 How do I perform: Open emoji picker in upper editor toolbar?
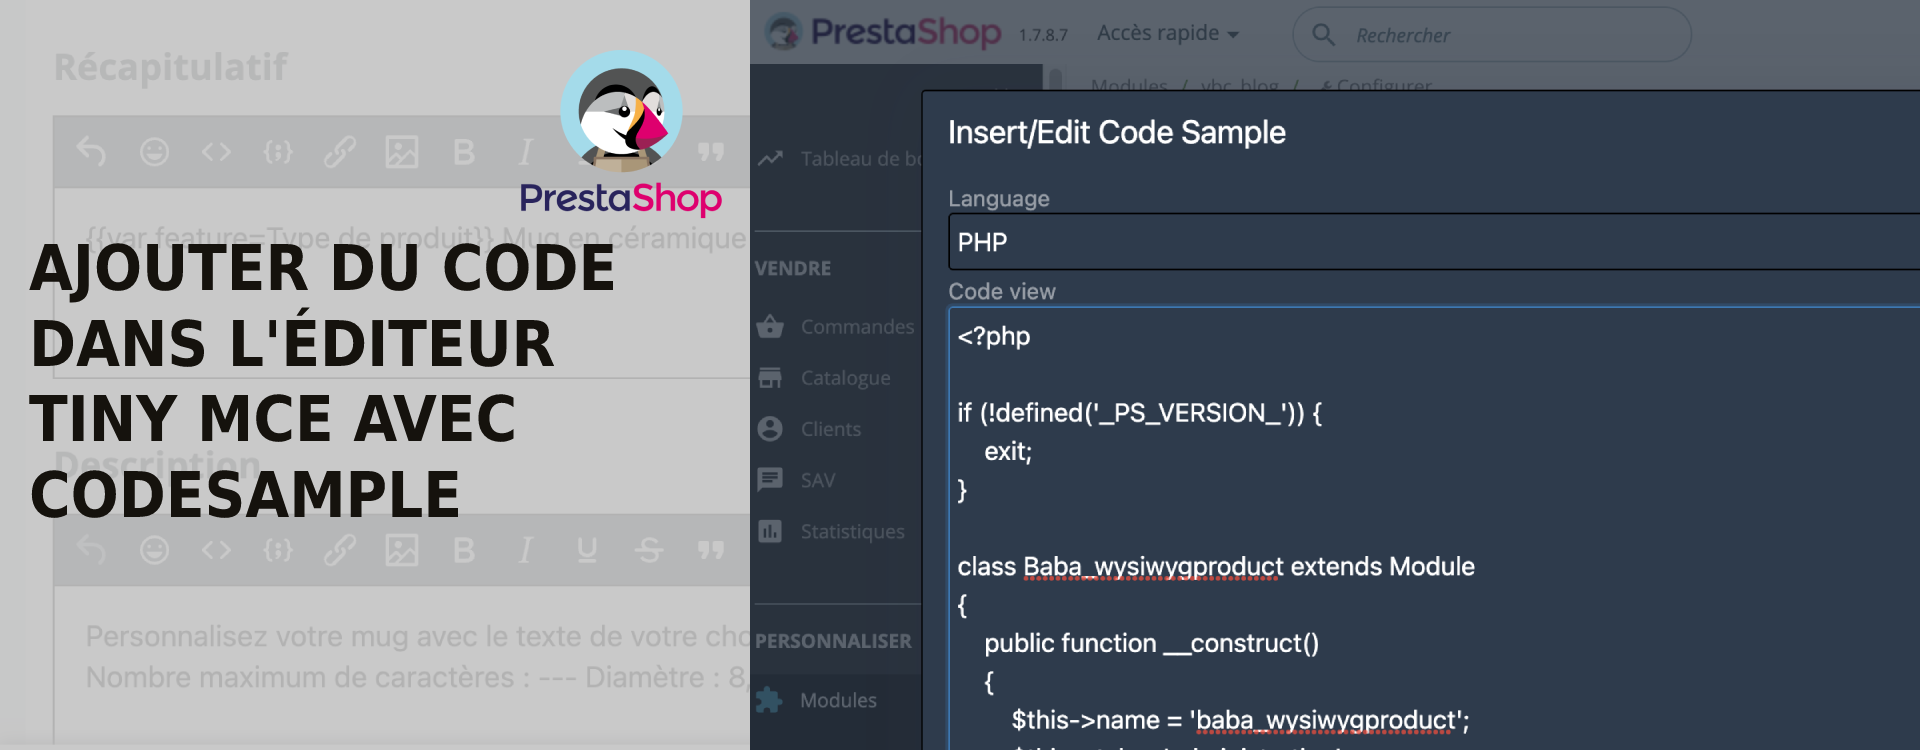click(154, 152)
